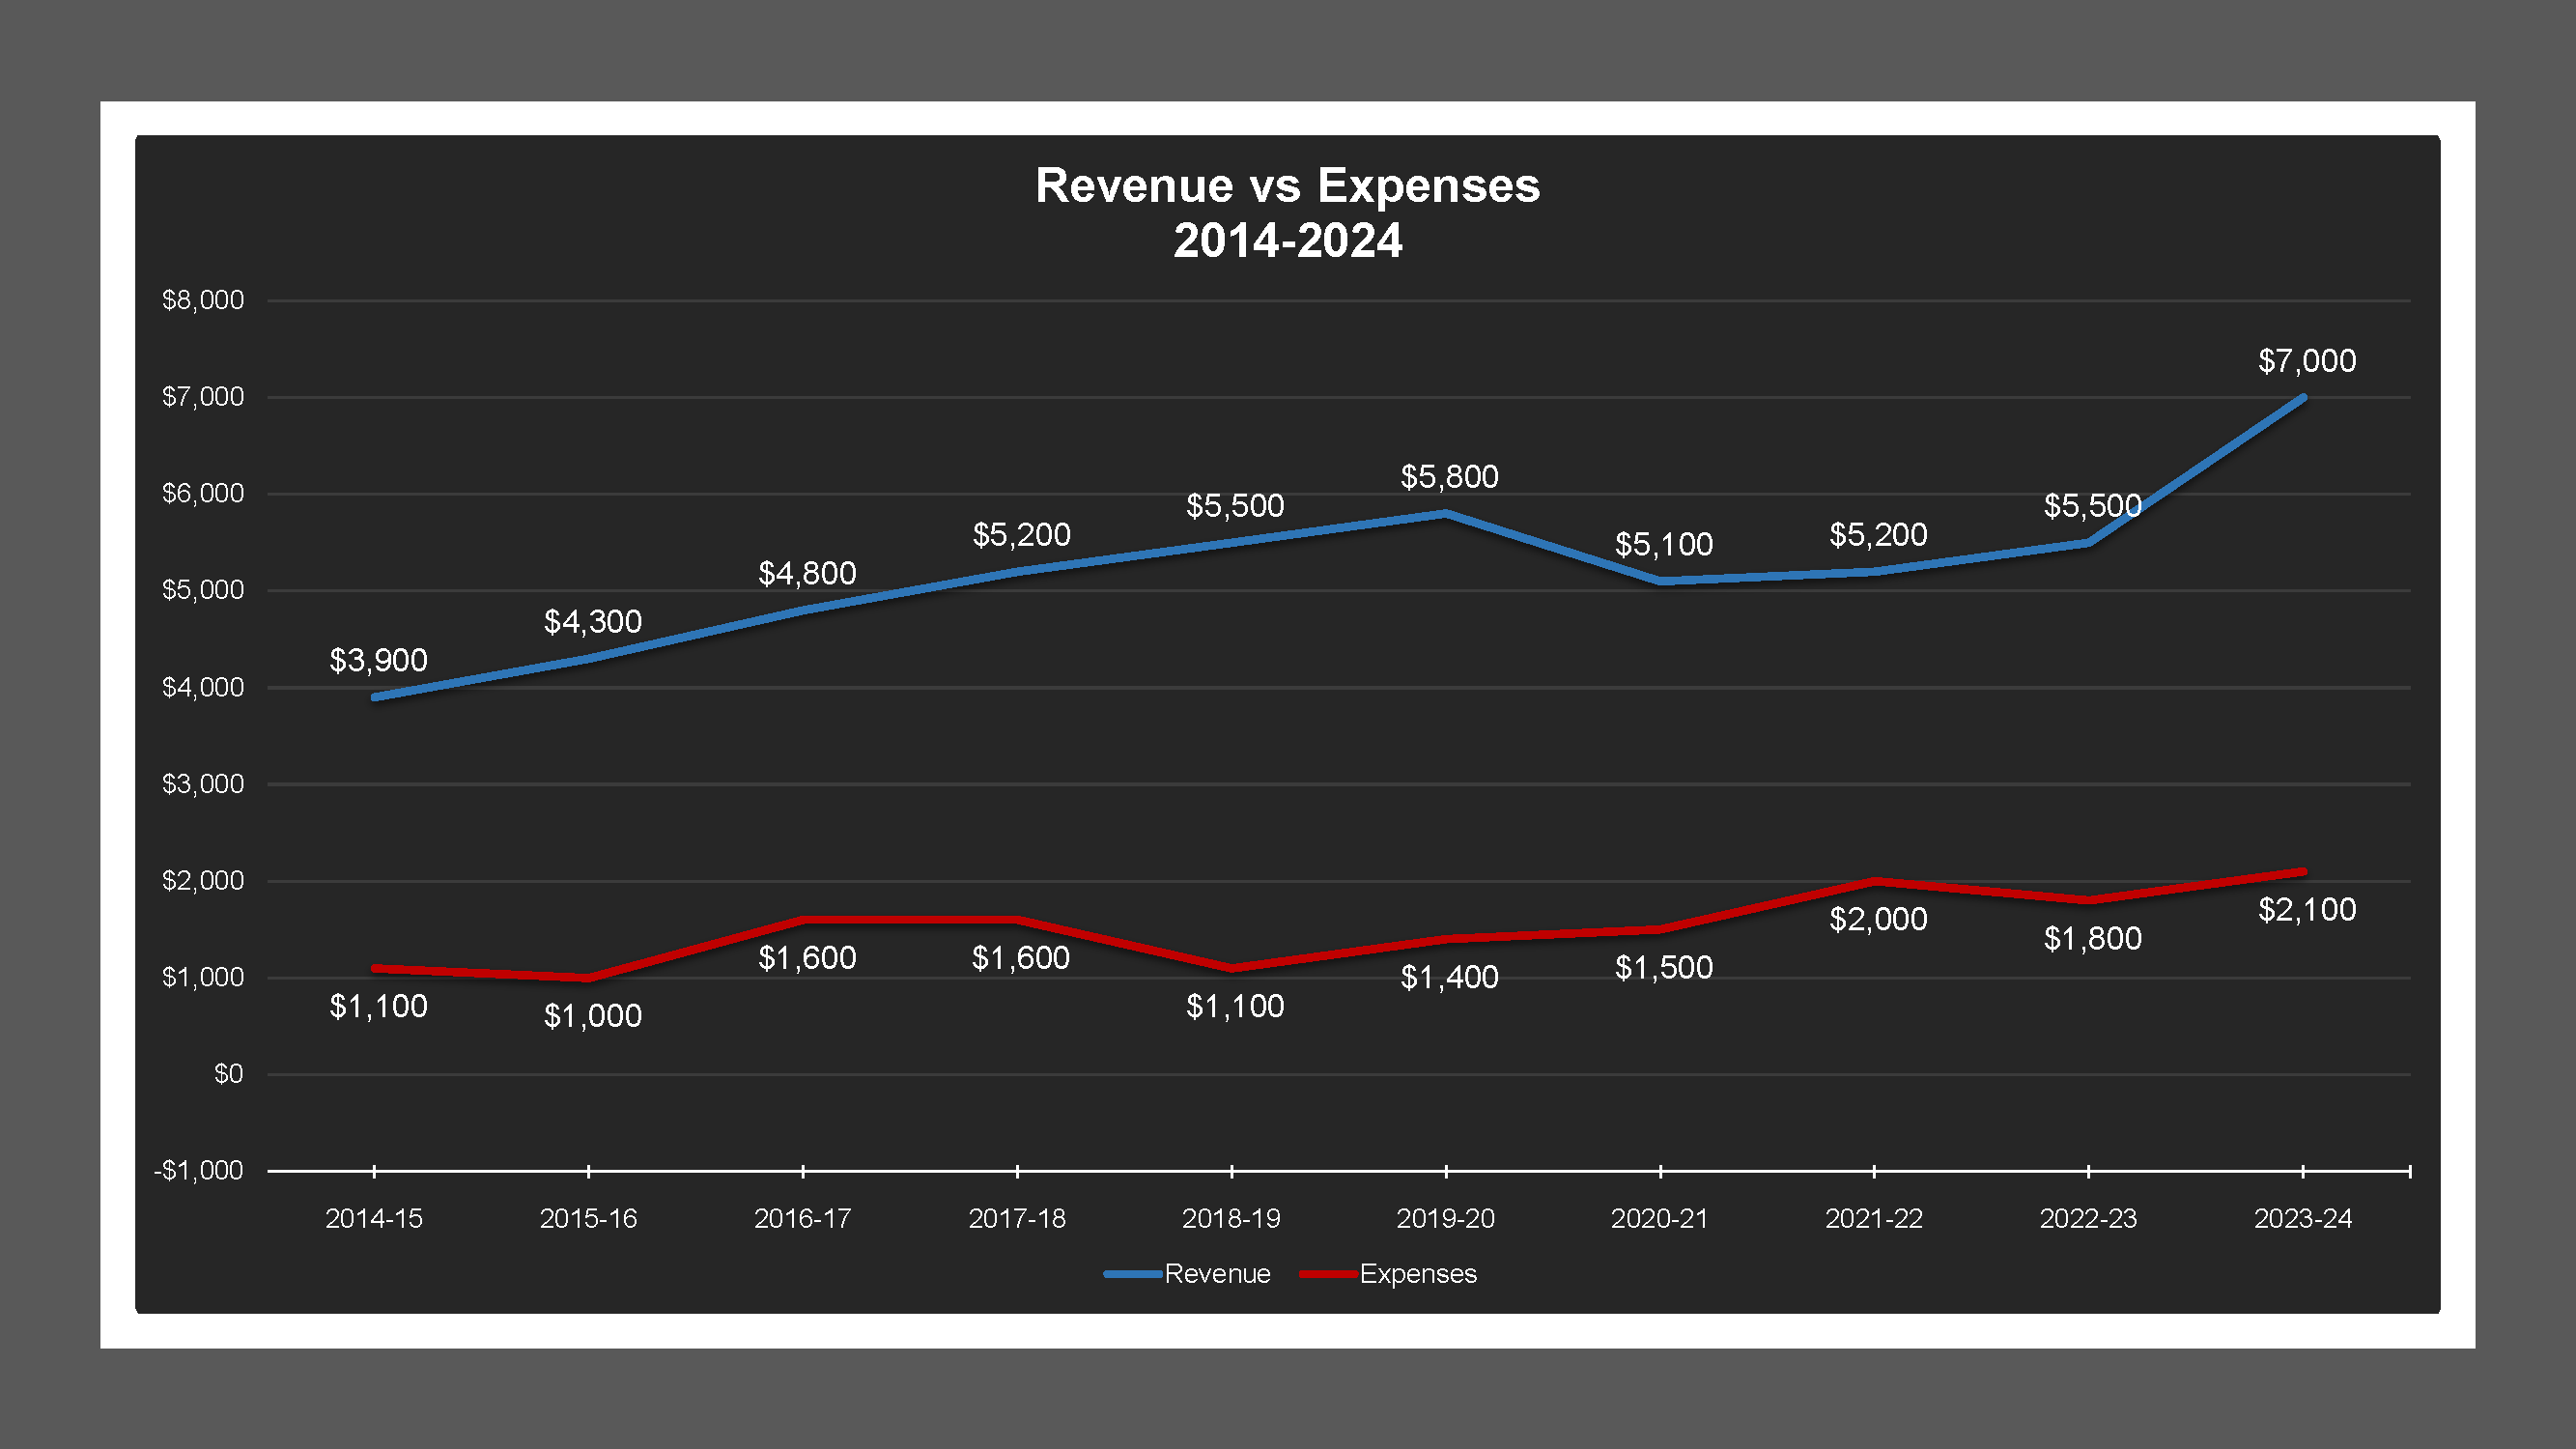
Task: Select the Revenue legend entry
Action: (1187, 1273)
